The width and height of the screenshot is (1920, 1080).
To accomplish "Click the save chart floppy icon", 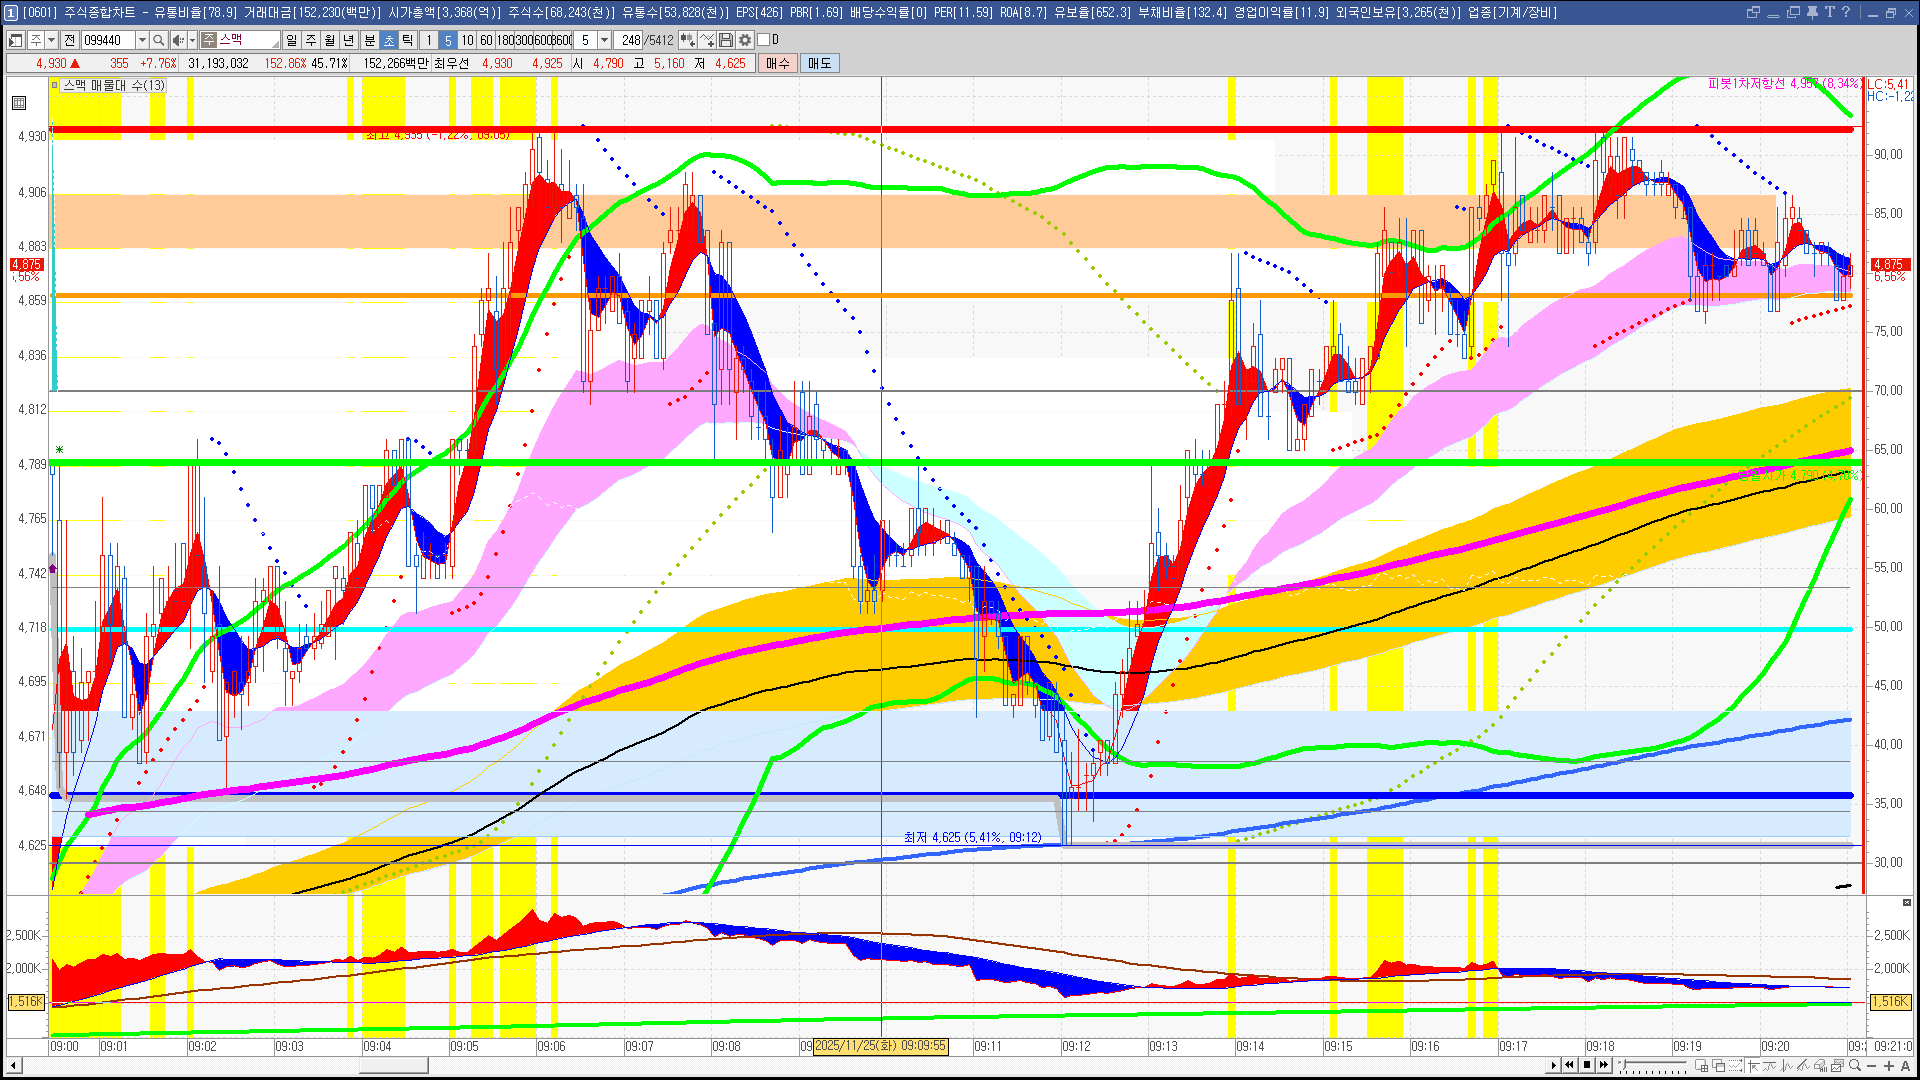I will (x=726, y=40).
